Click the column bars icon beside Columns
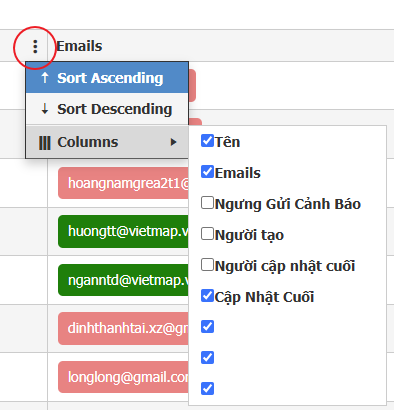The width and height of the screenshot is (394, 410). [x=45, y=143]
